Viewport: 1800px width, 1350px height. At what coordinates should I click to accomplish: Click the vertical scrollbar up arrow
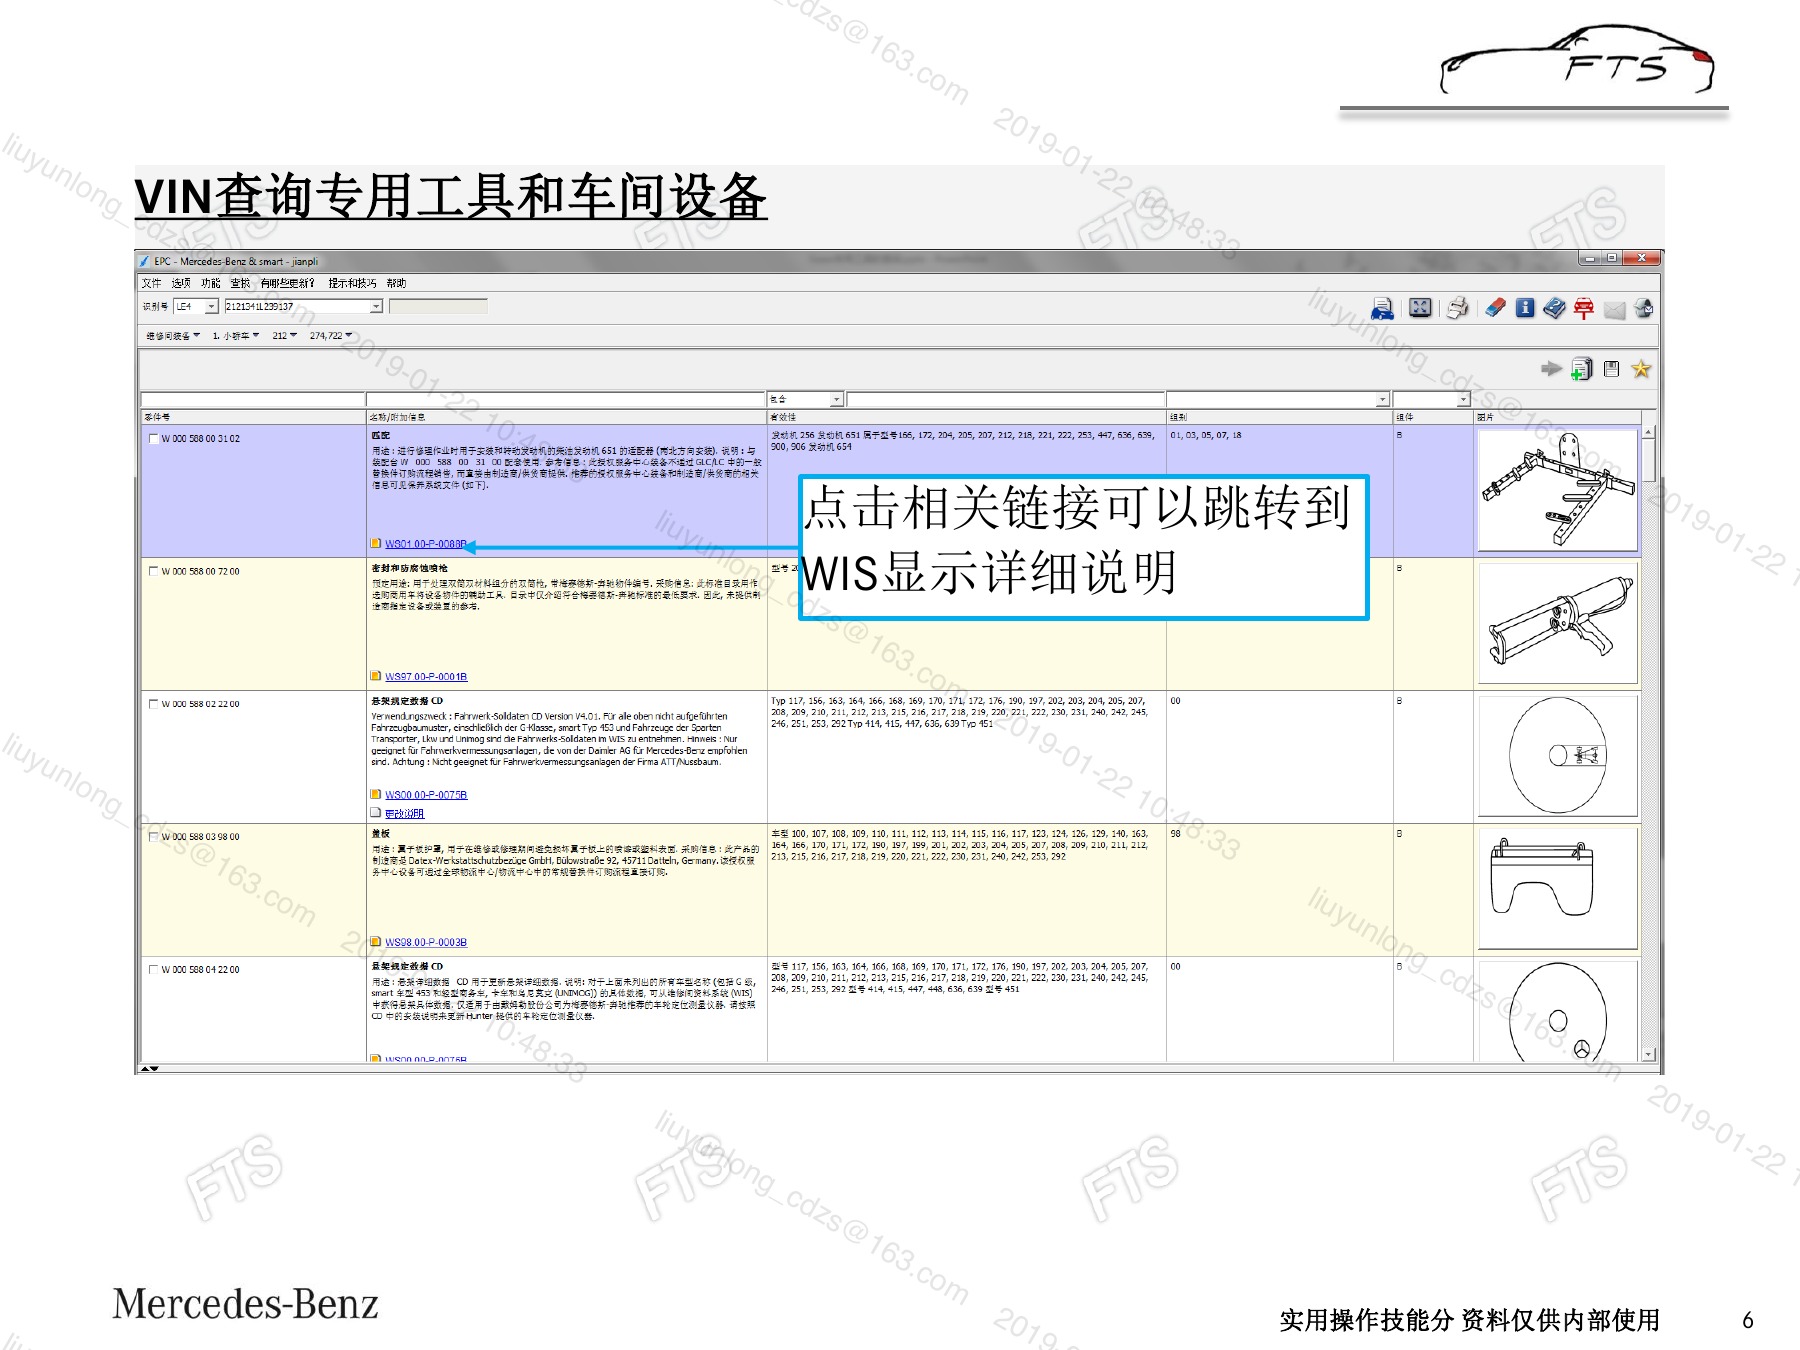point(1648,431)
